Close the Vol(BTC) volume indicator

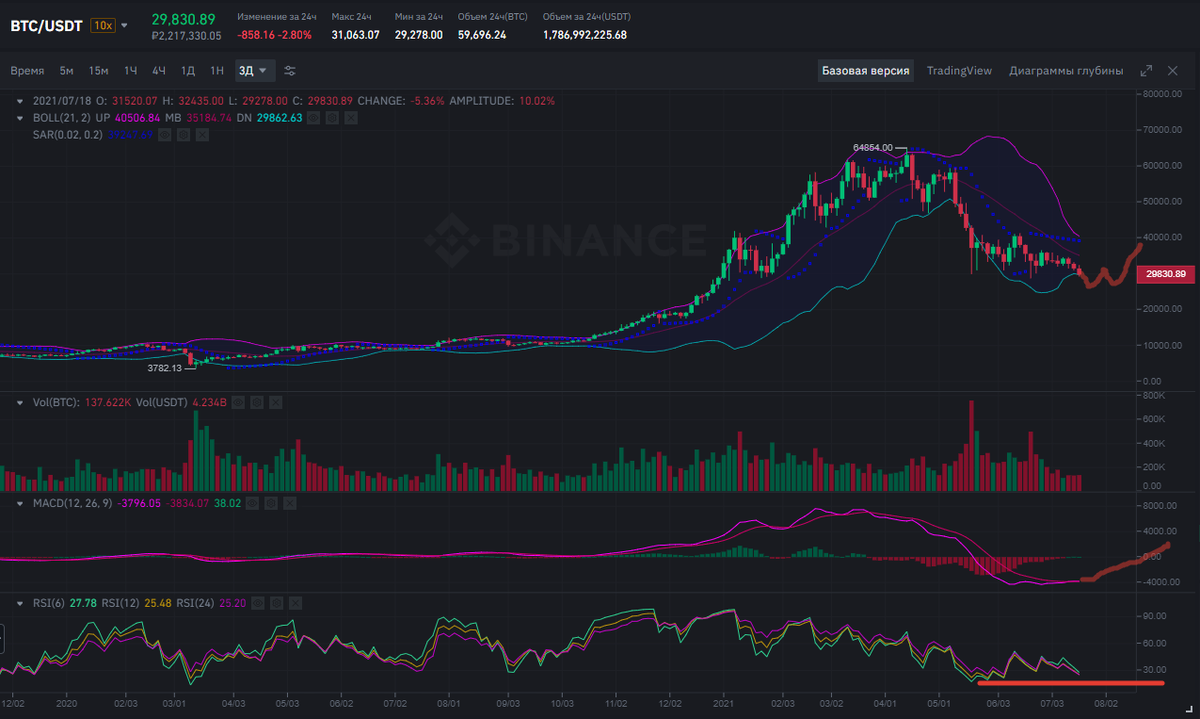point(276,403)
